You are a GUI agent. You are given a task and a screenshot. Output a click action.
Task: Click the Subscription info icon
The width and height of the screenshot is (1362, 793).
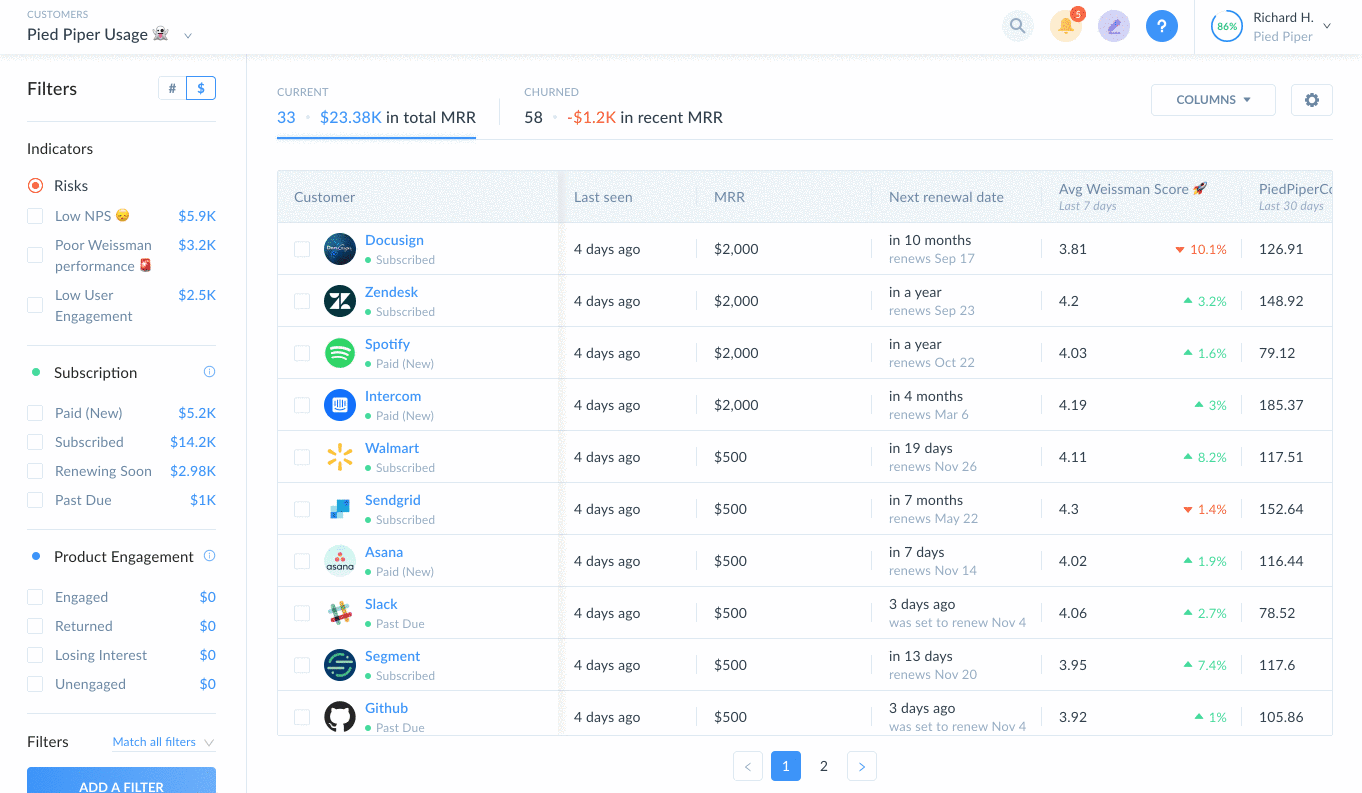[209, 371]
